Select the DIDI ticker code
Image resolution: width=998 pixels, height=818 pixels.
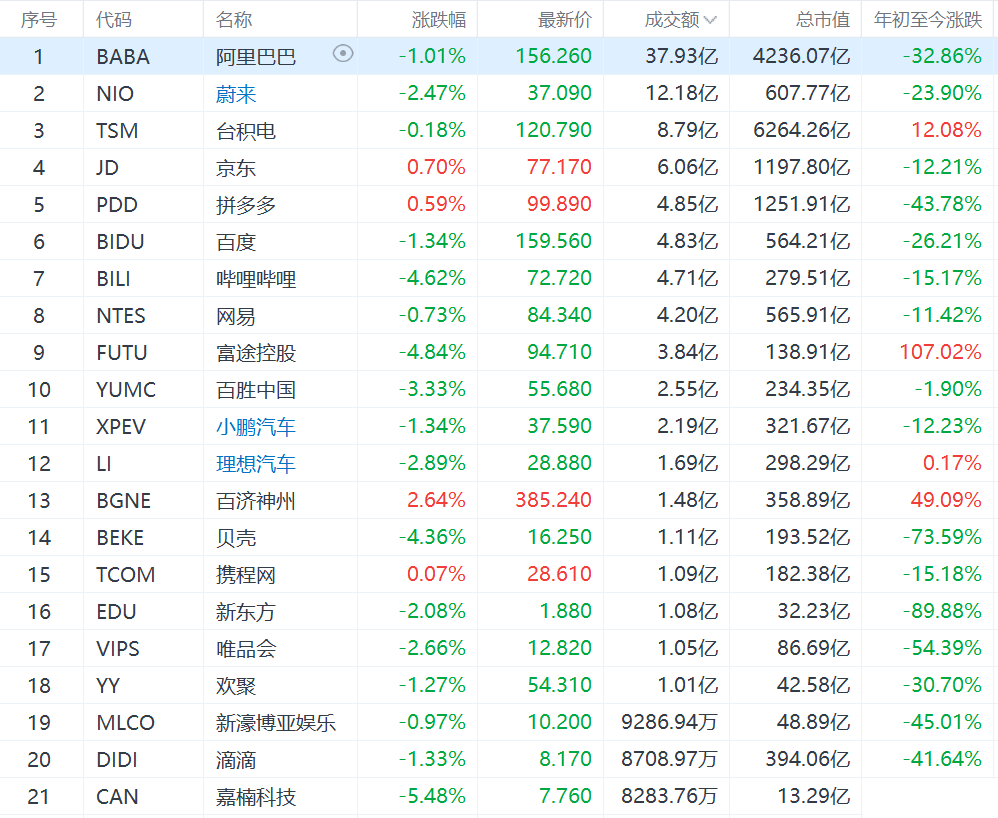[117, 760]
